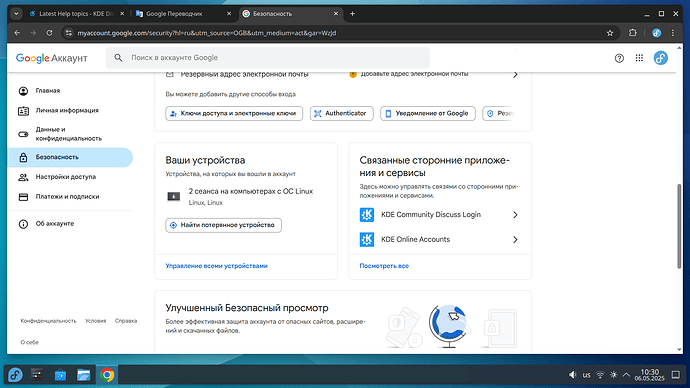
Task: Open the help question mark icon
Action: coord(619,58)
